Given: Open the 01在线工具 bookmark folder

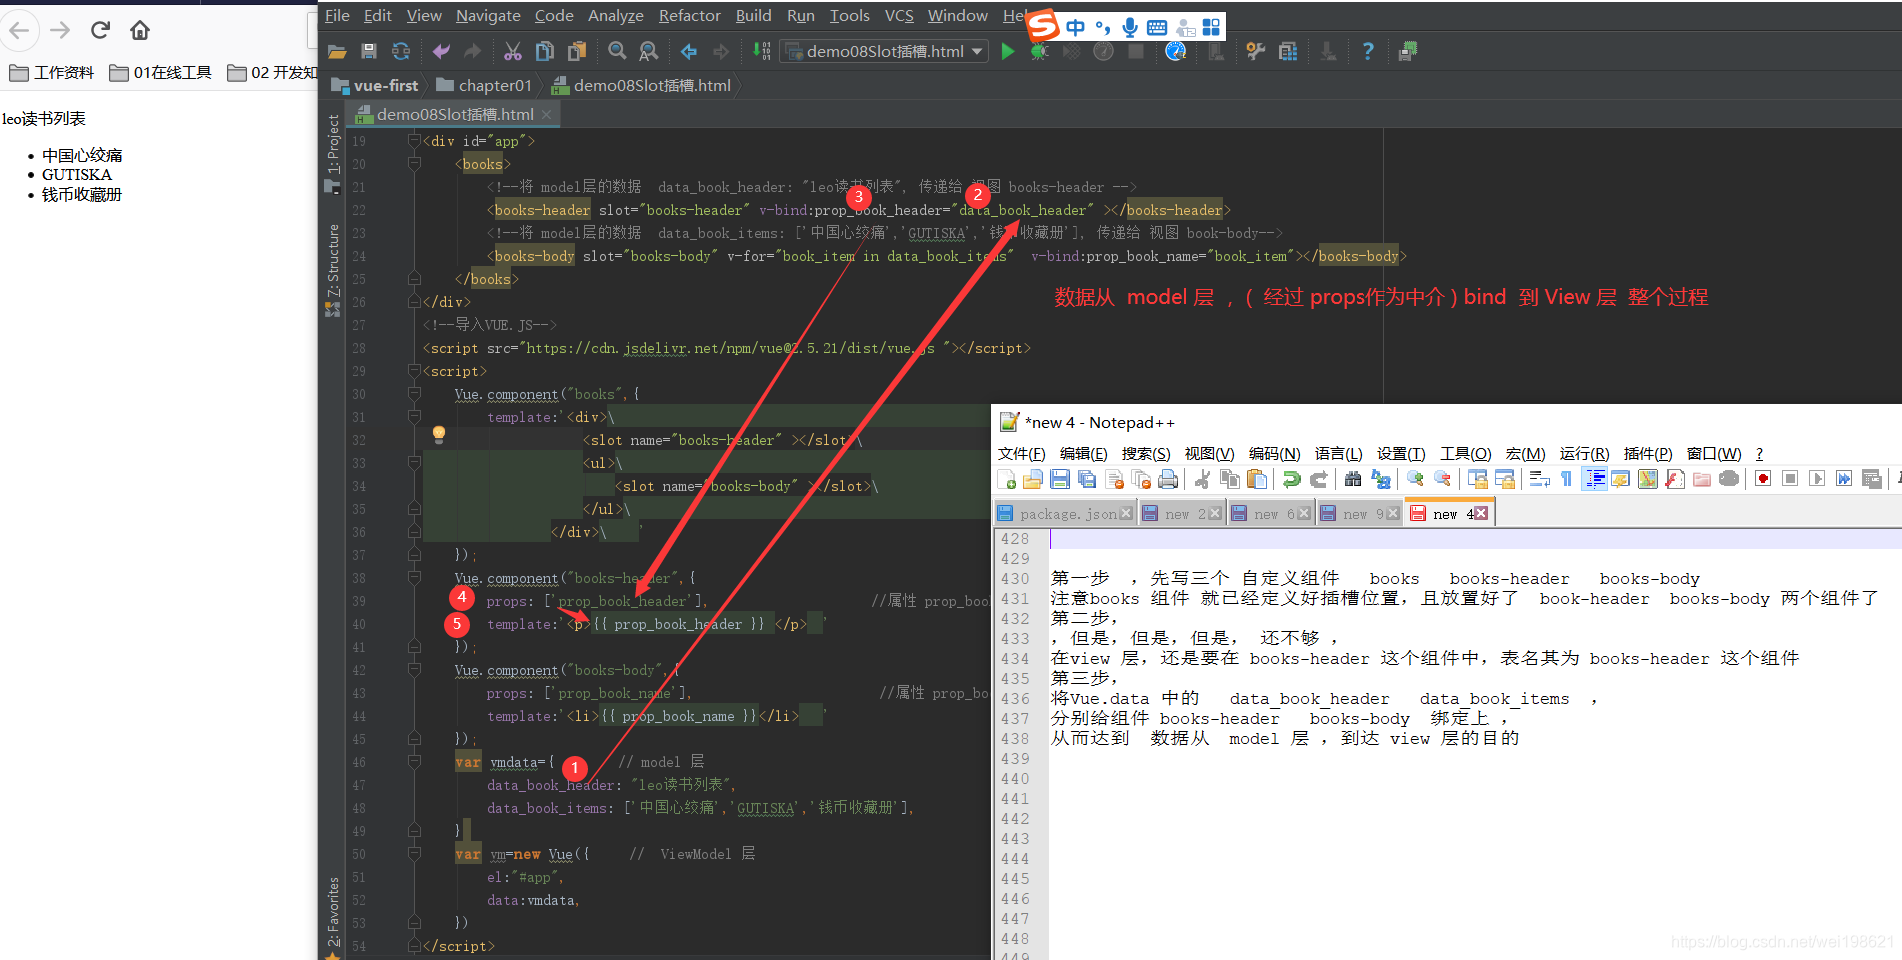Looking at the screenshot, I should point(161,72).
